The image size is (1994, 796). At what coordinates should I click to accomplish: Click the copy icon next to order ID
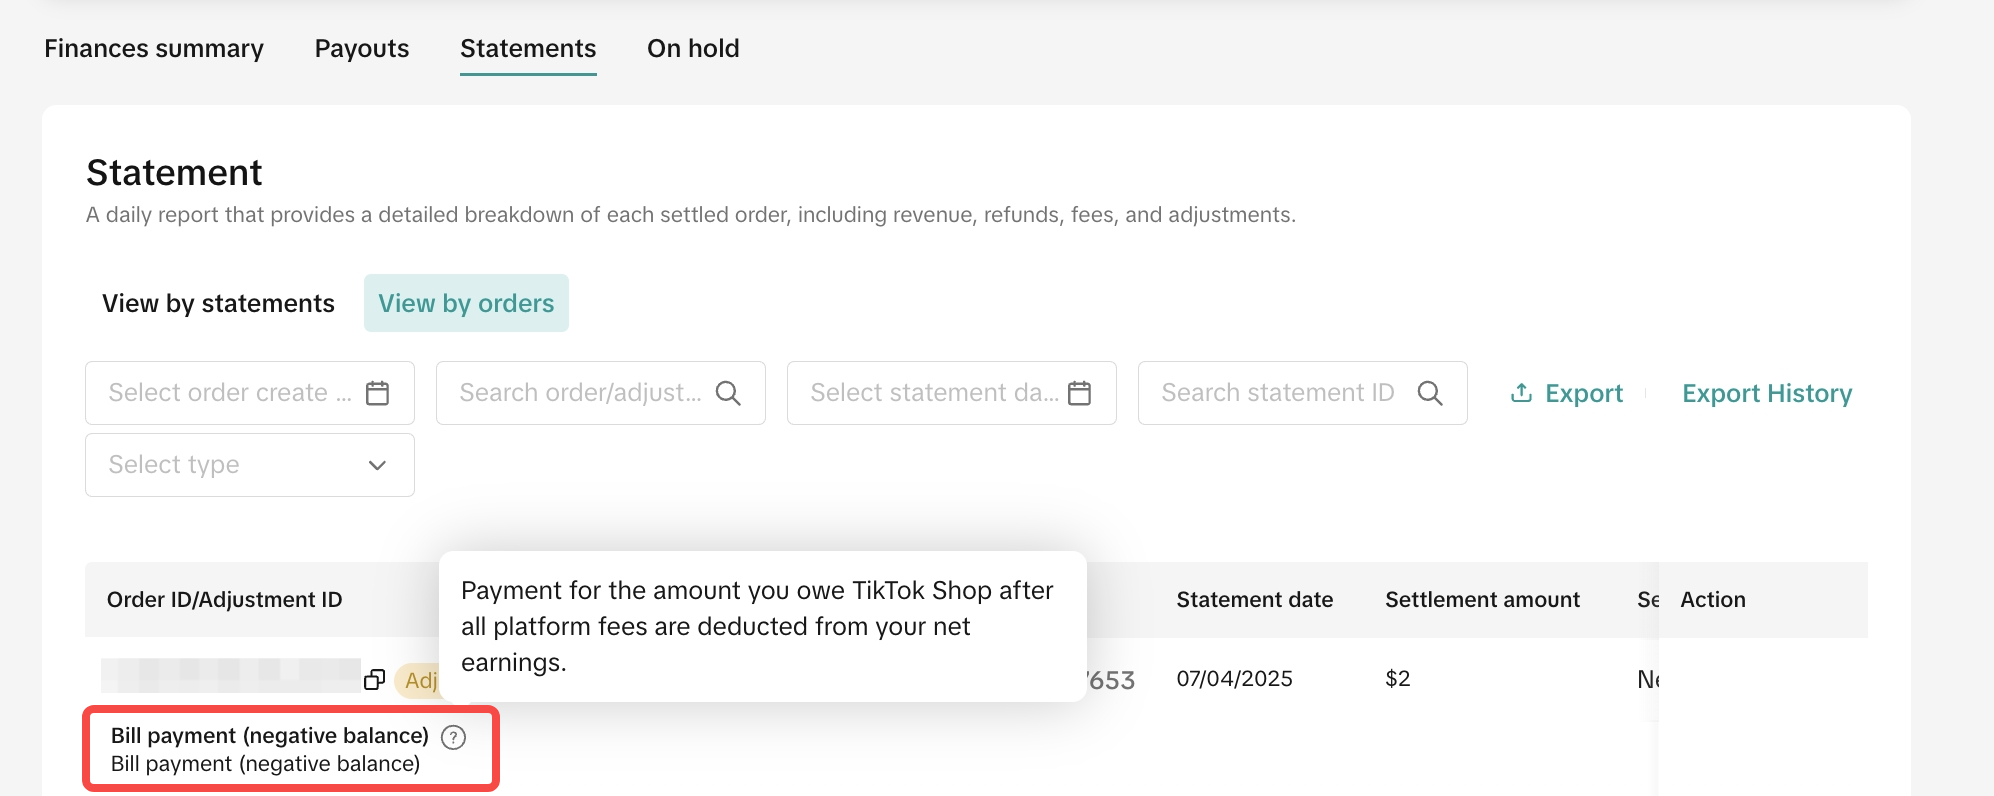374,680
